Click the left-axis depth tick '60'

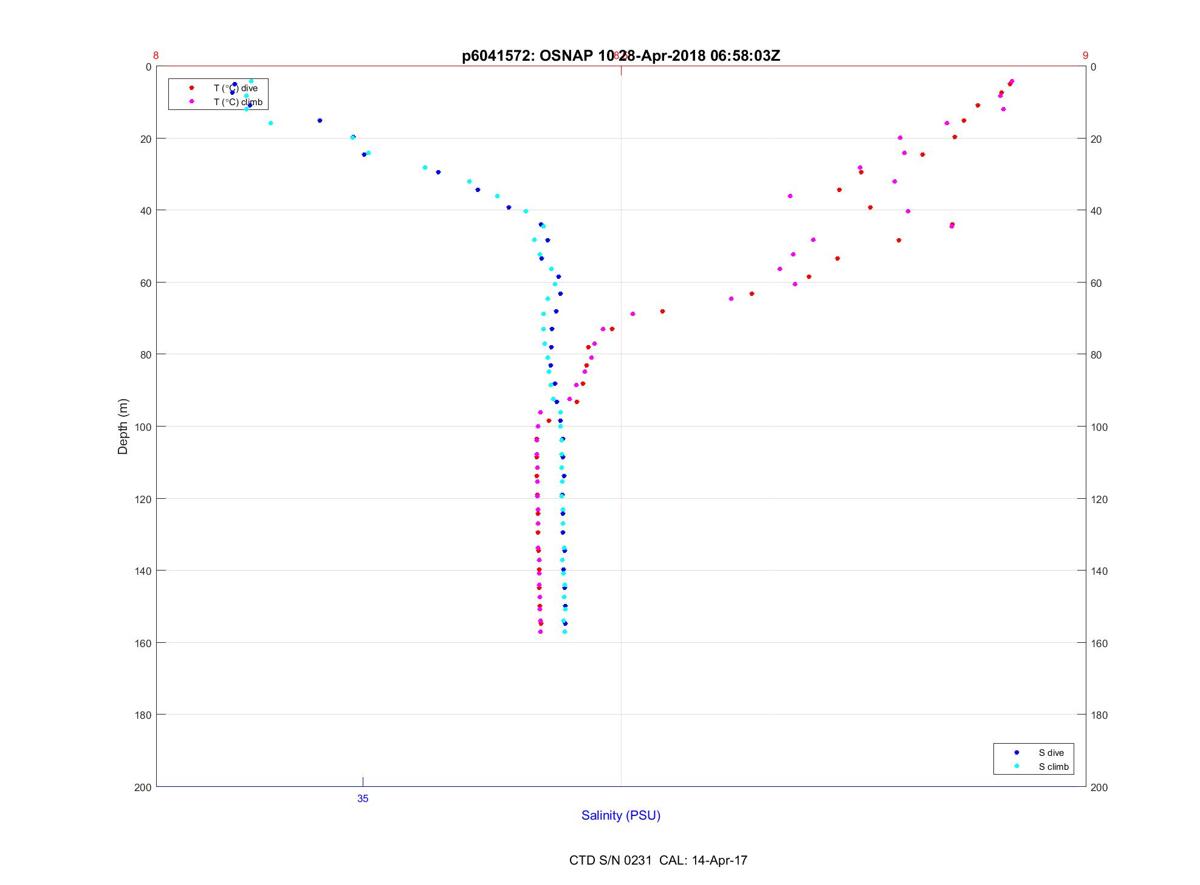coord(145,283)
